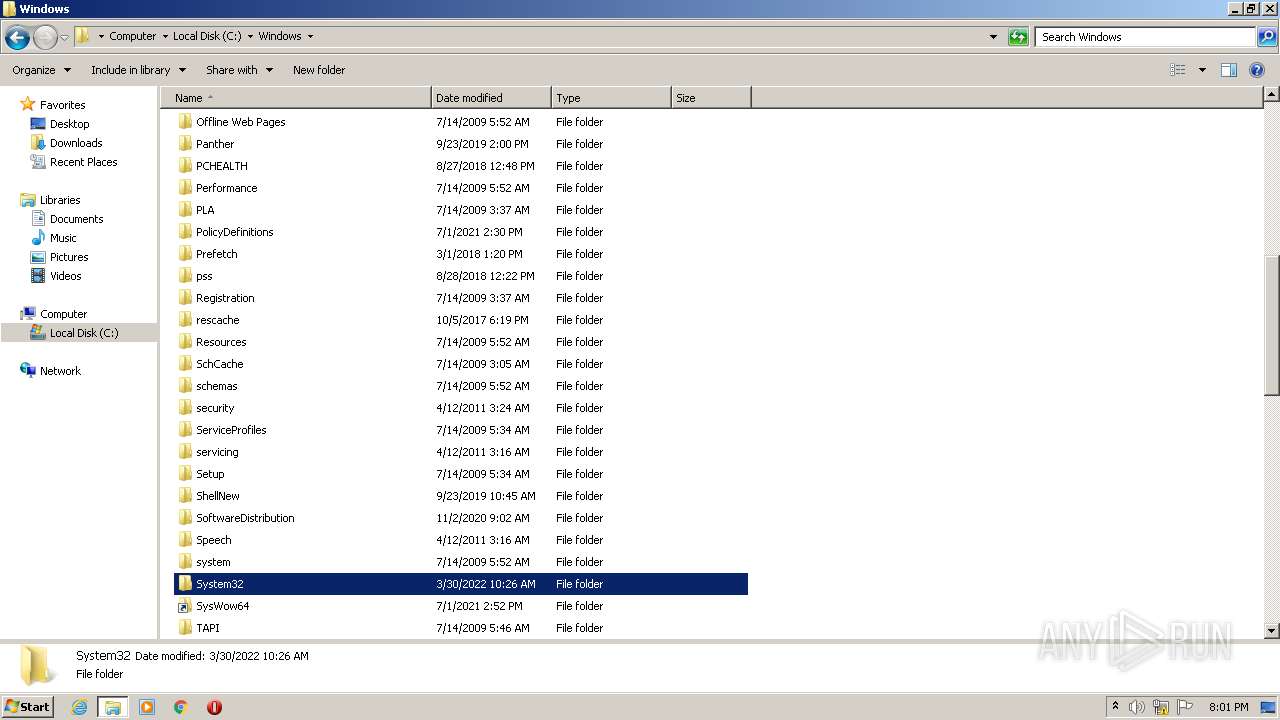This screenshot has width=1280, height=720.
Task: Select the SysWow64 shortcut icon
Action: (x=185, y=606)
